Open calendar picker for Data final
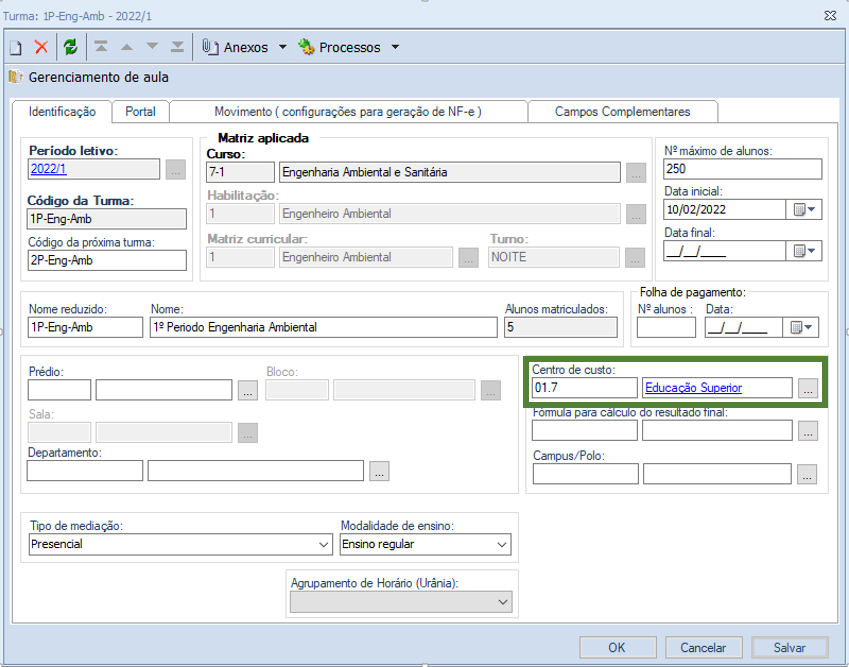The height and width of the screenshot is (667, 849). (804, 251)
